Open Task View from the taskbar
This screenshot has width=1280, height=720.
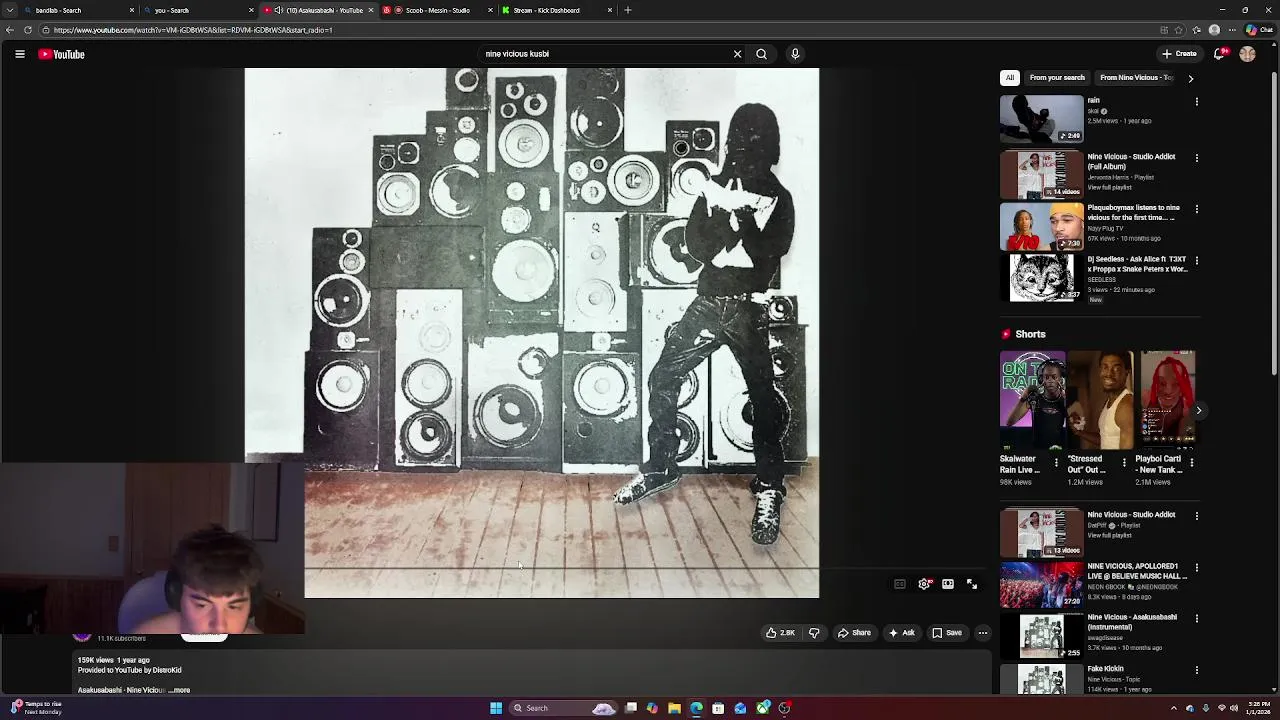(x=631, y=708)
